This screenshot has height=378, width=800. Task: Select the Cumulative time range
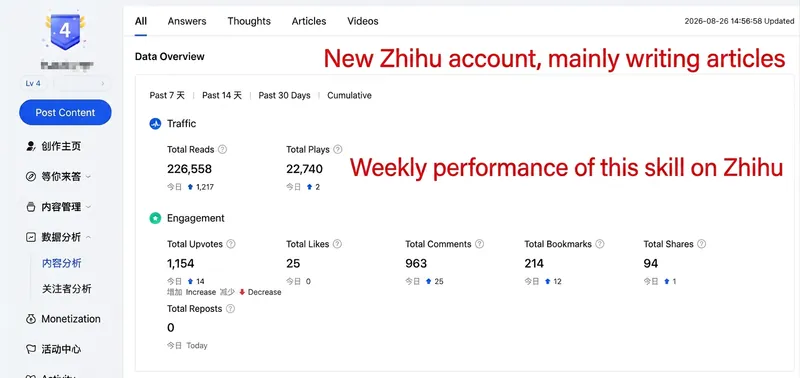(349, 95)
